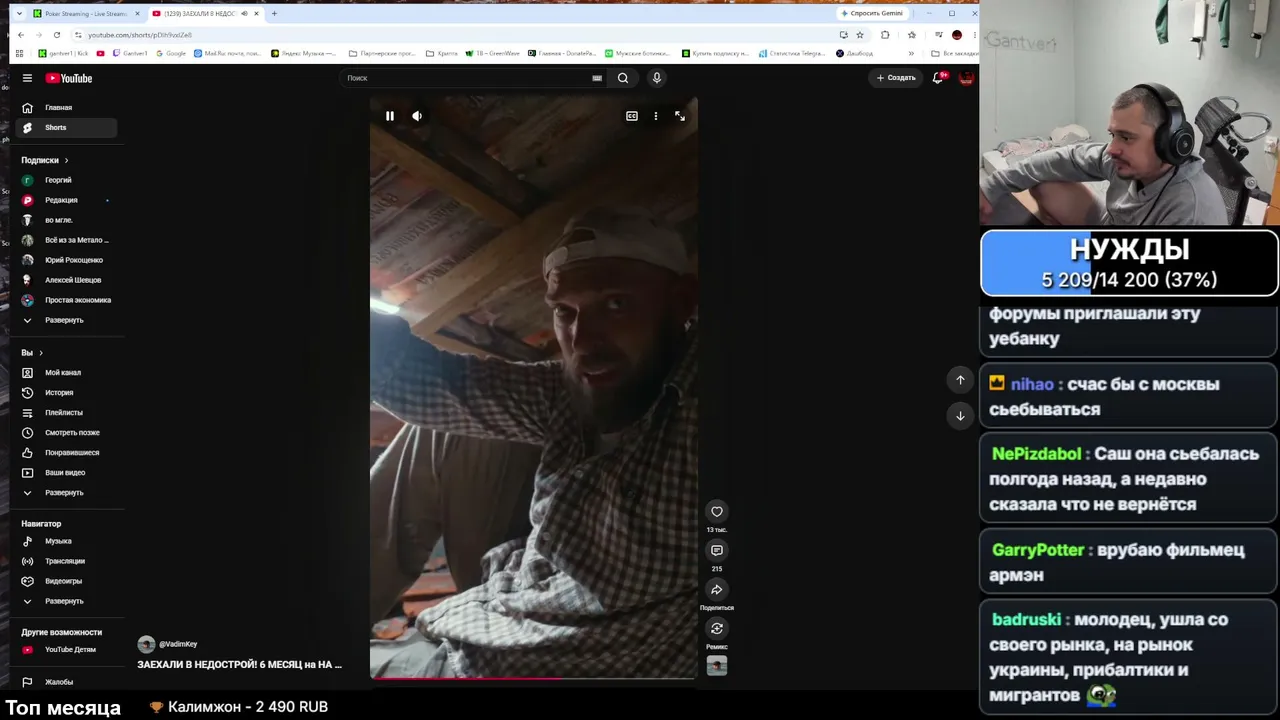Go to Главная in the YouTube sidebar

(x=66, y=107)
